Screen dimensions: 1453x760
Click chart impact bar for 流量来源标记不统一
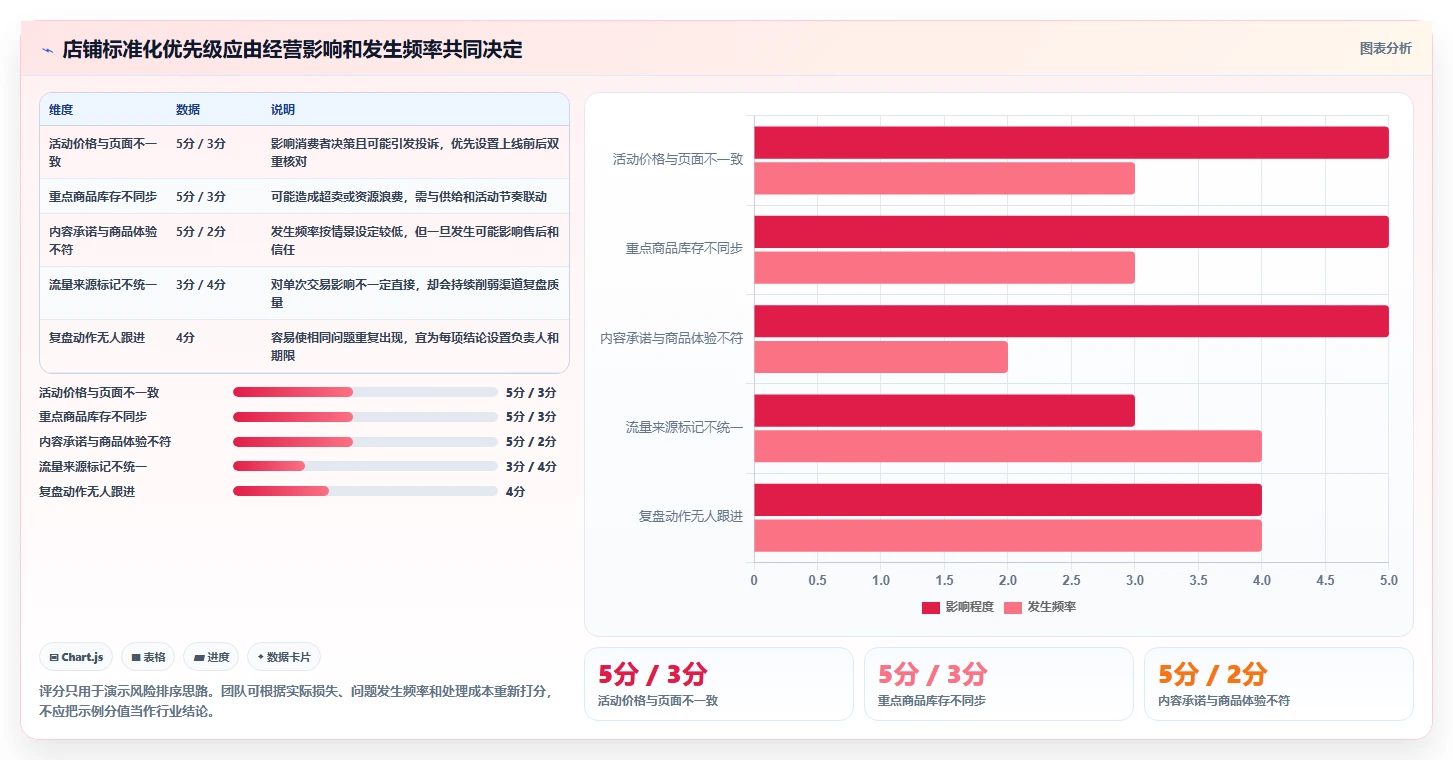(x=944, y=410)
